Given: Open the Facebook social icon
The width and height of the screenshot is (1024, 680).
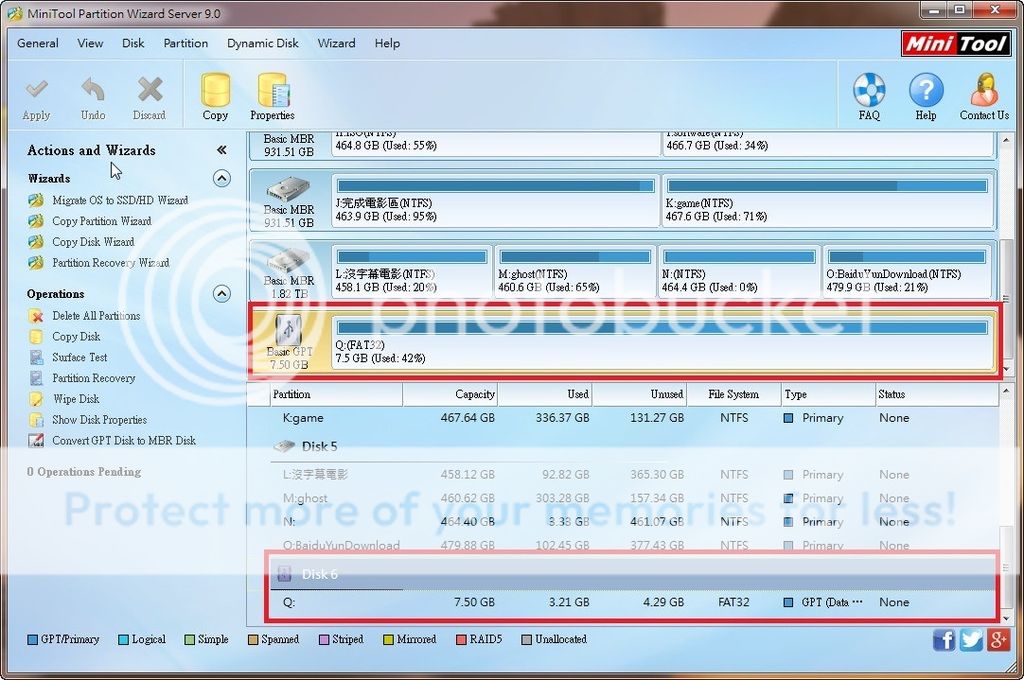Looking at the screenshot, I should click(x=944, y=640).
